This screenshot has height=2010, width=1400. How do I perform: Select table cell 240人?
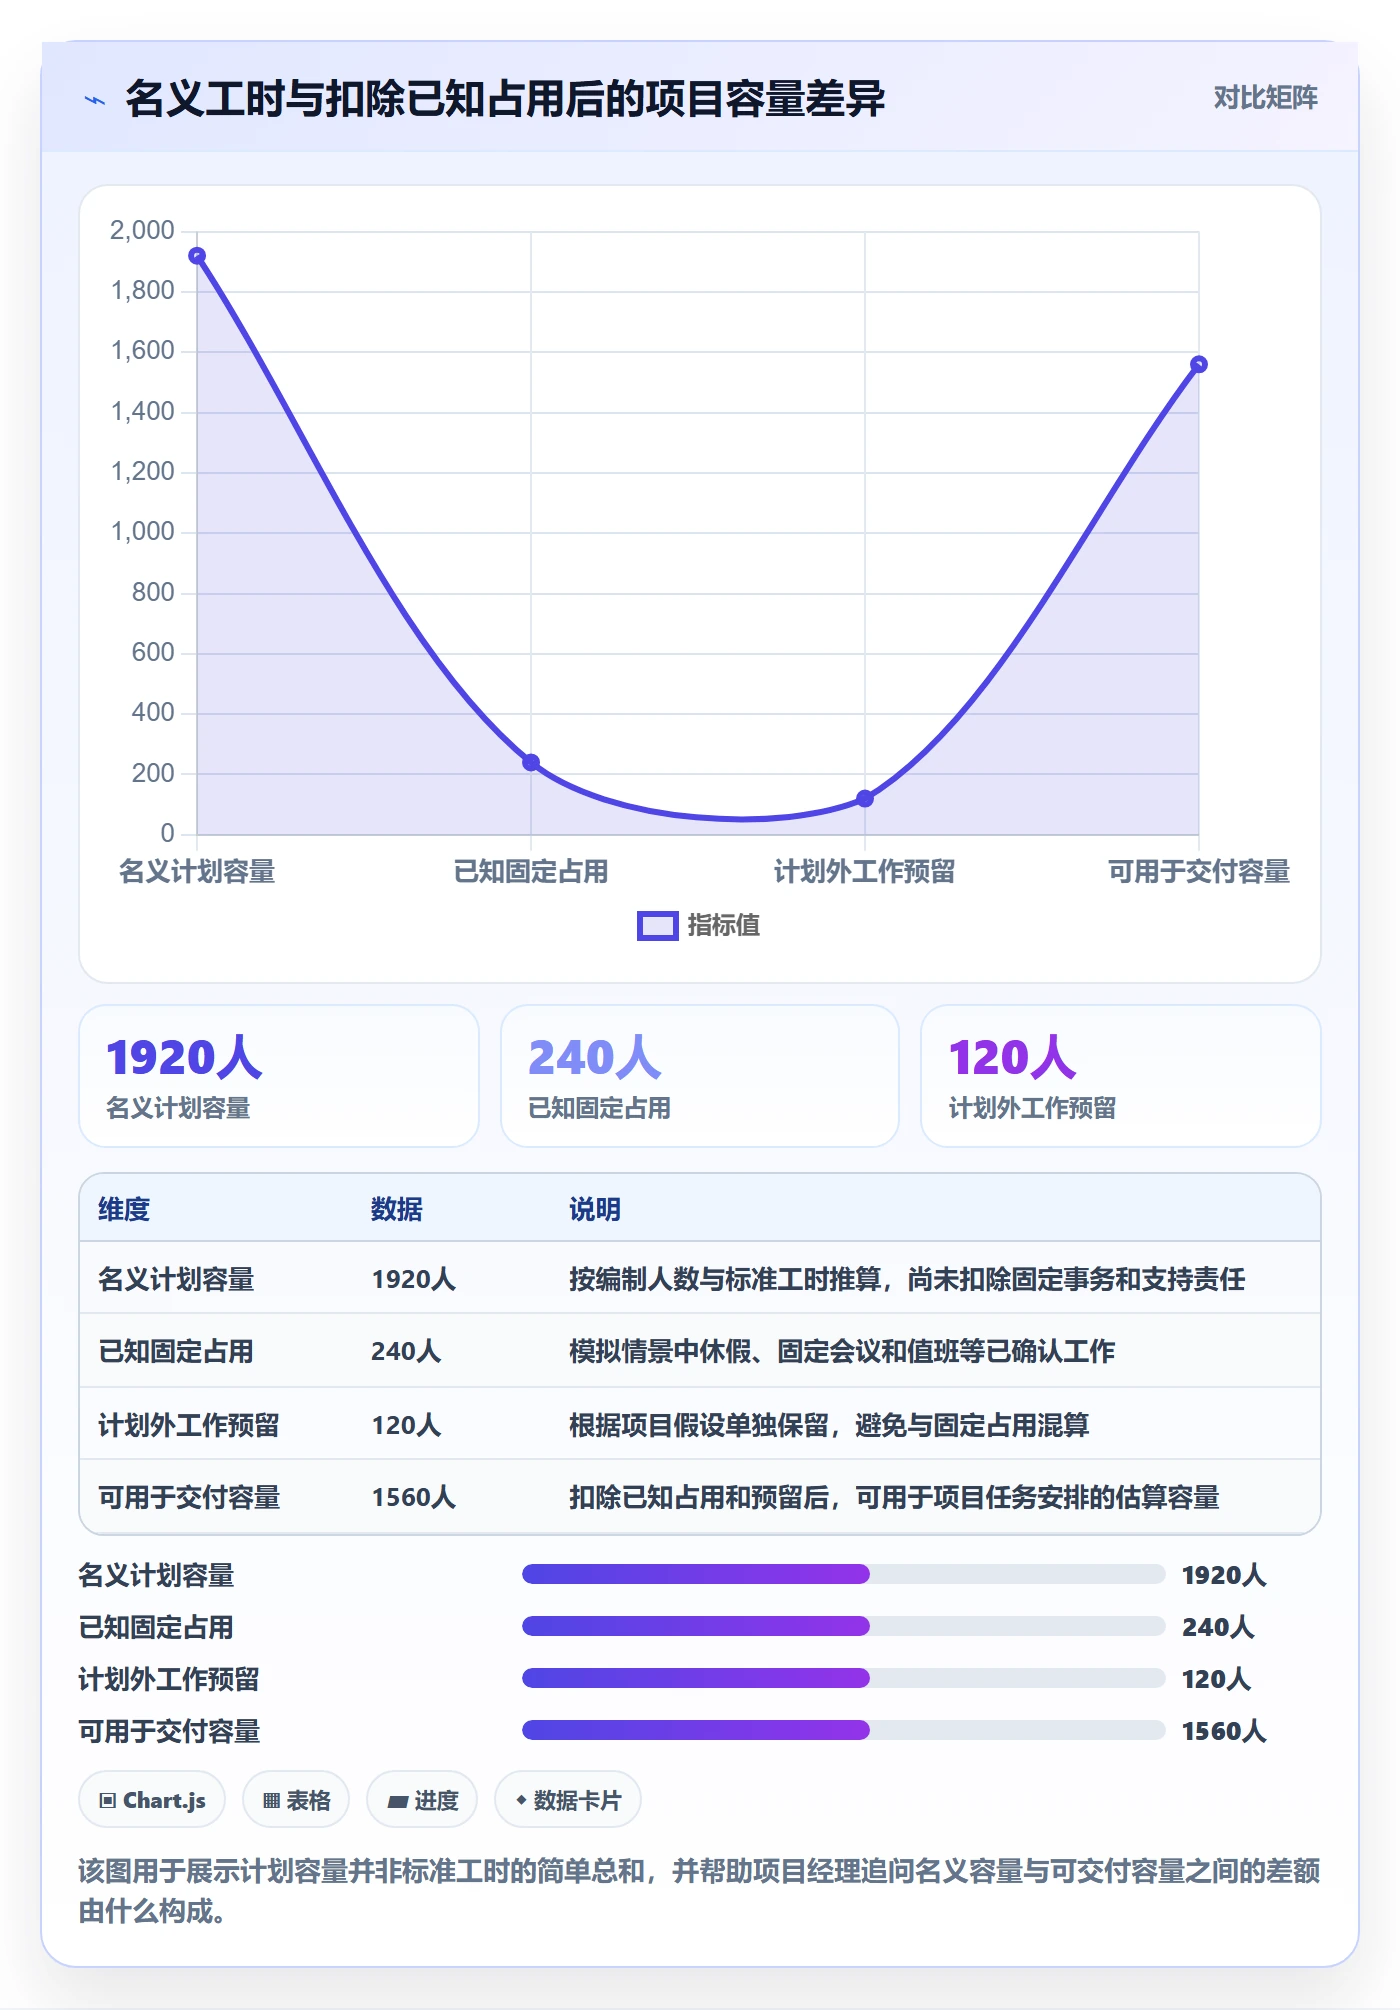click(406, 1351)
